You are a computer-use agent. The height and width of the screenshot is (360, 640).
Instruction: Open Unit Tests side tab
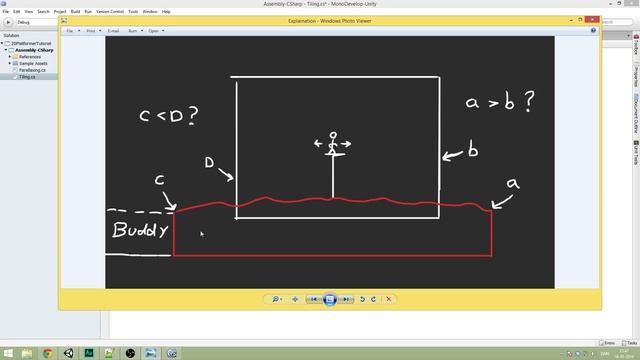pyautogui.click(x=636, y=153)
